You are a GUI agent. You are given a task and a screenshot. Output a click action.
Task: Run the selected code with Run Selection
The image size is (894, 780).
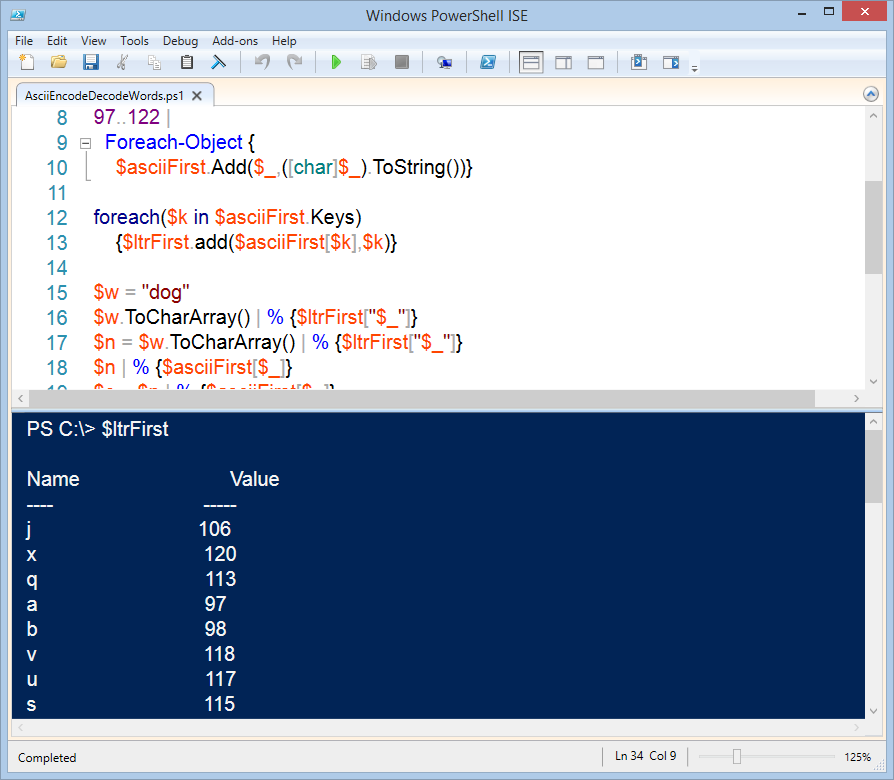coord(368,62)
